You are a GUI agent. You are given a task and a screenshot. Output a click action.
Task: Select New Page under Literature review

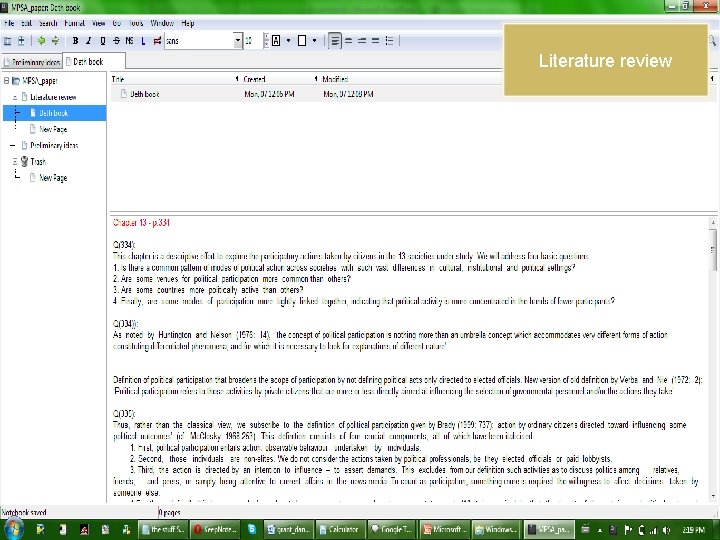53,129
